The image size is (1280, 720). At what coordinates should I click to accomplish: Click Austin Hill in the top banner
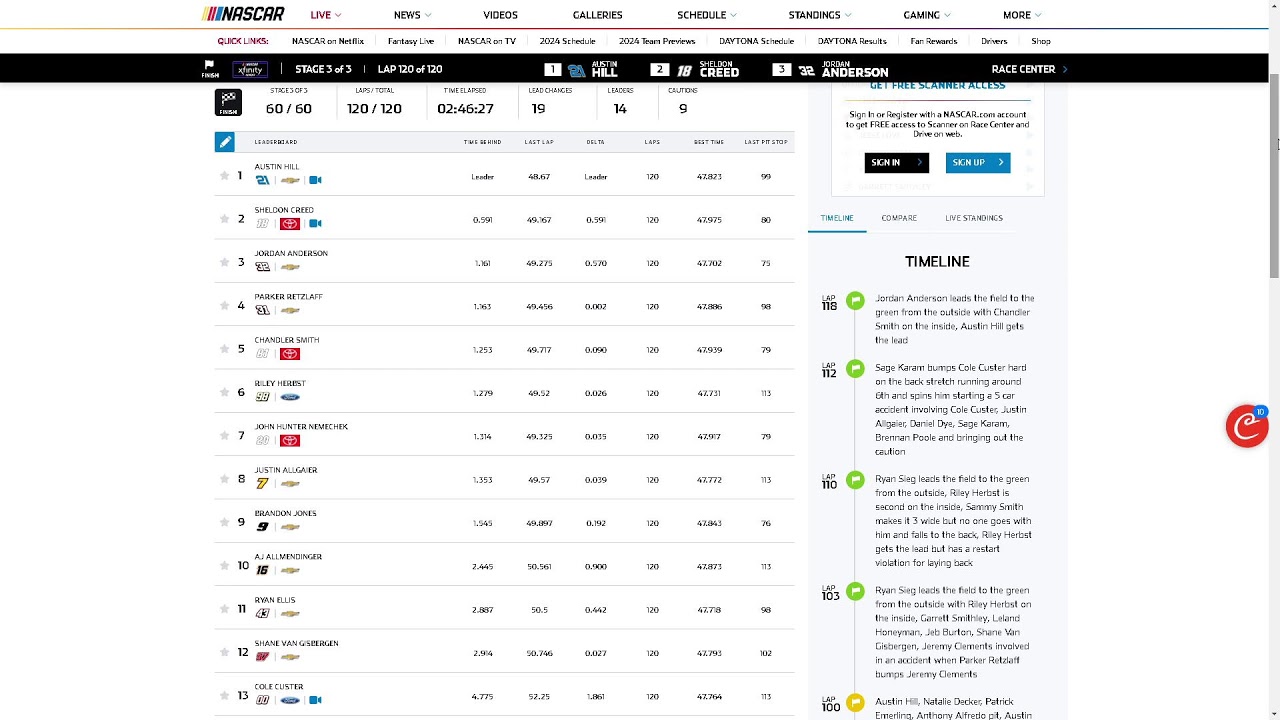coord(605,69)
